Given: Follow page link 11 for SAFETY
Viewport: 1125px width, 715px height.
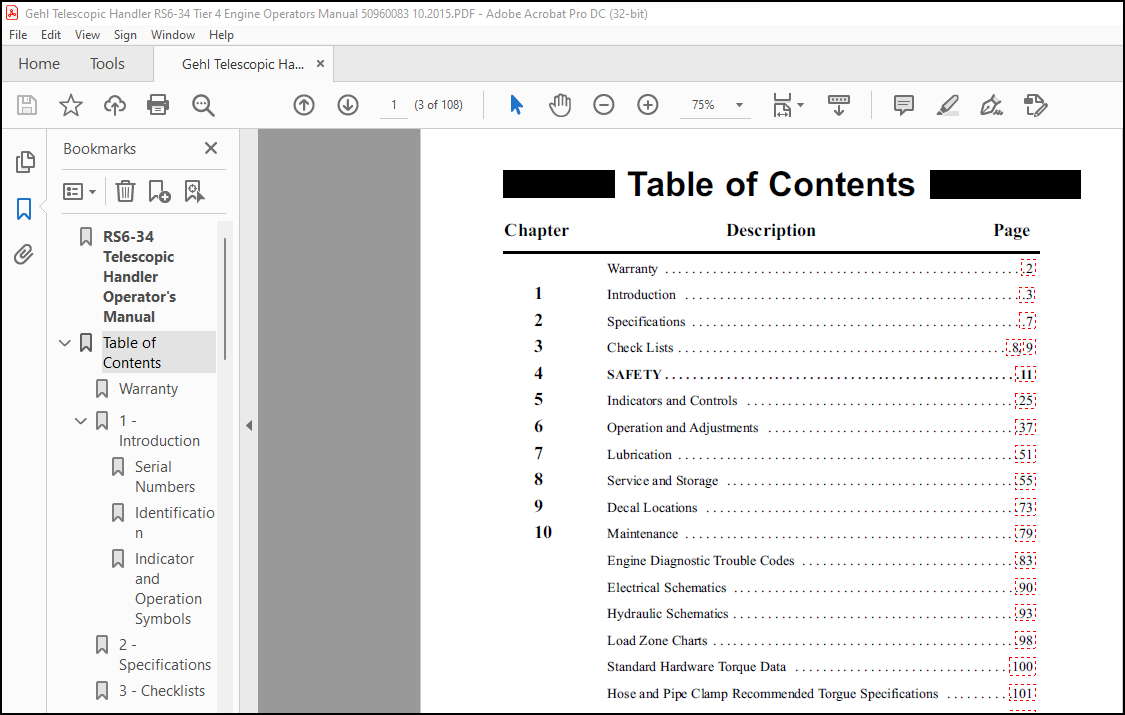Looking at the screenshot, I should point(1026,374).
